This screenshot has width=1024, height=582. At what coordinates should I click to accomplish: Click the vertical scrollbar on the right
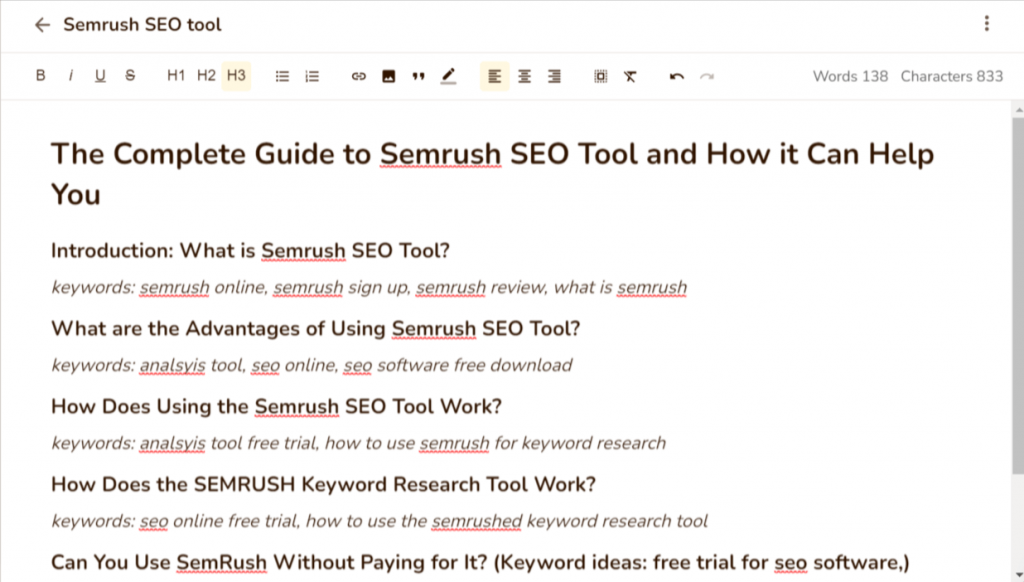pyautogui.click(x=1017, y=300)
